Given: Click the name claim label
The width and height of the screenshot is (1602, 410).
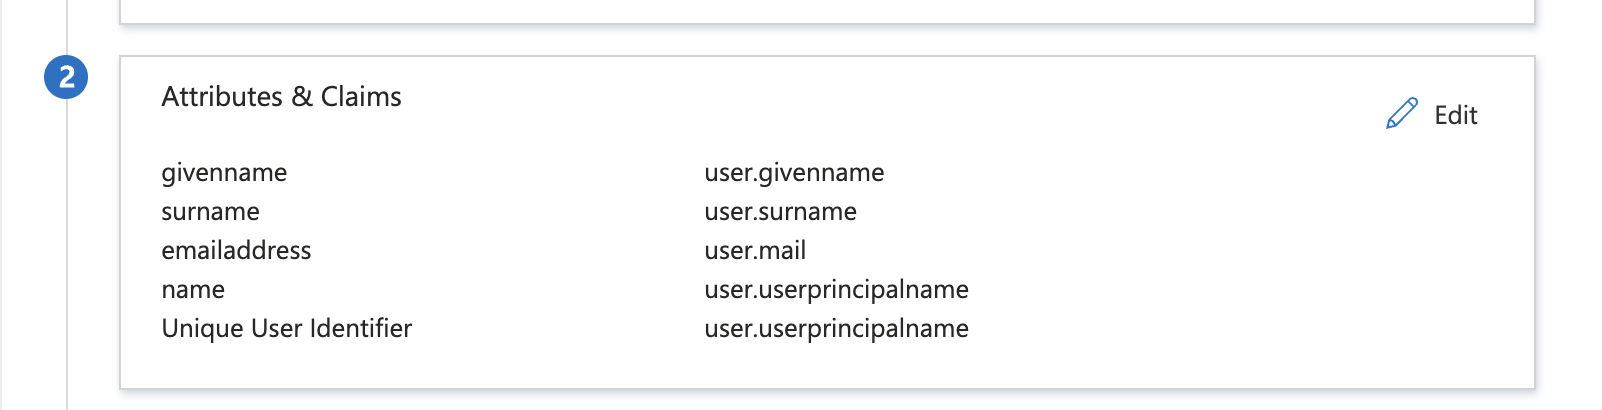Looking at the screenshot, I should point(193,290).
